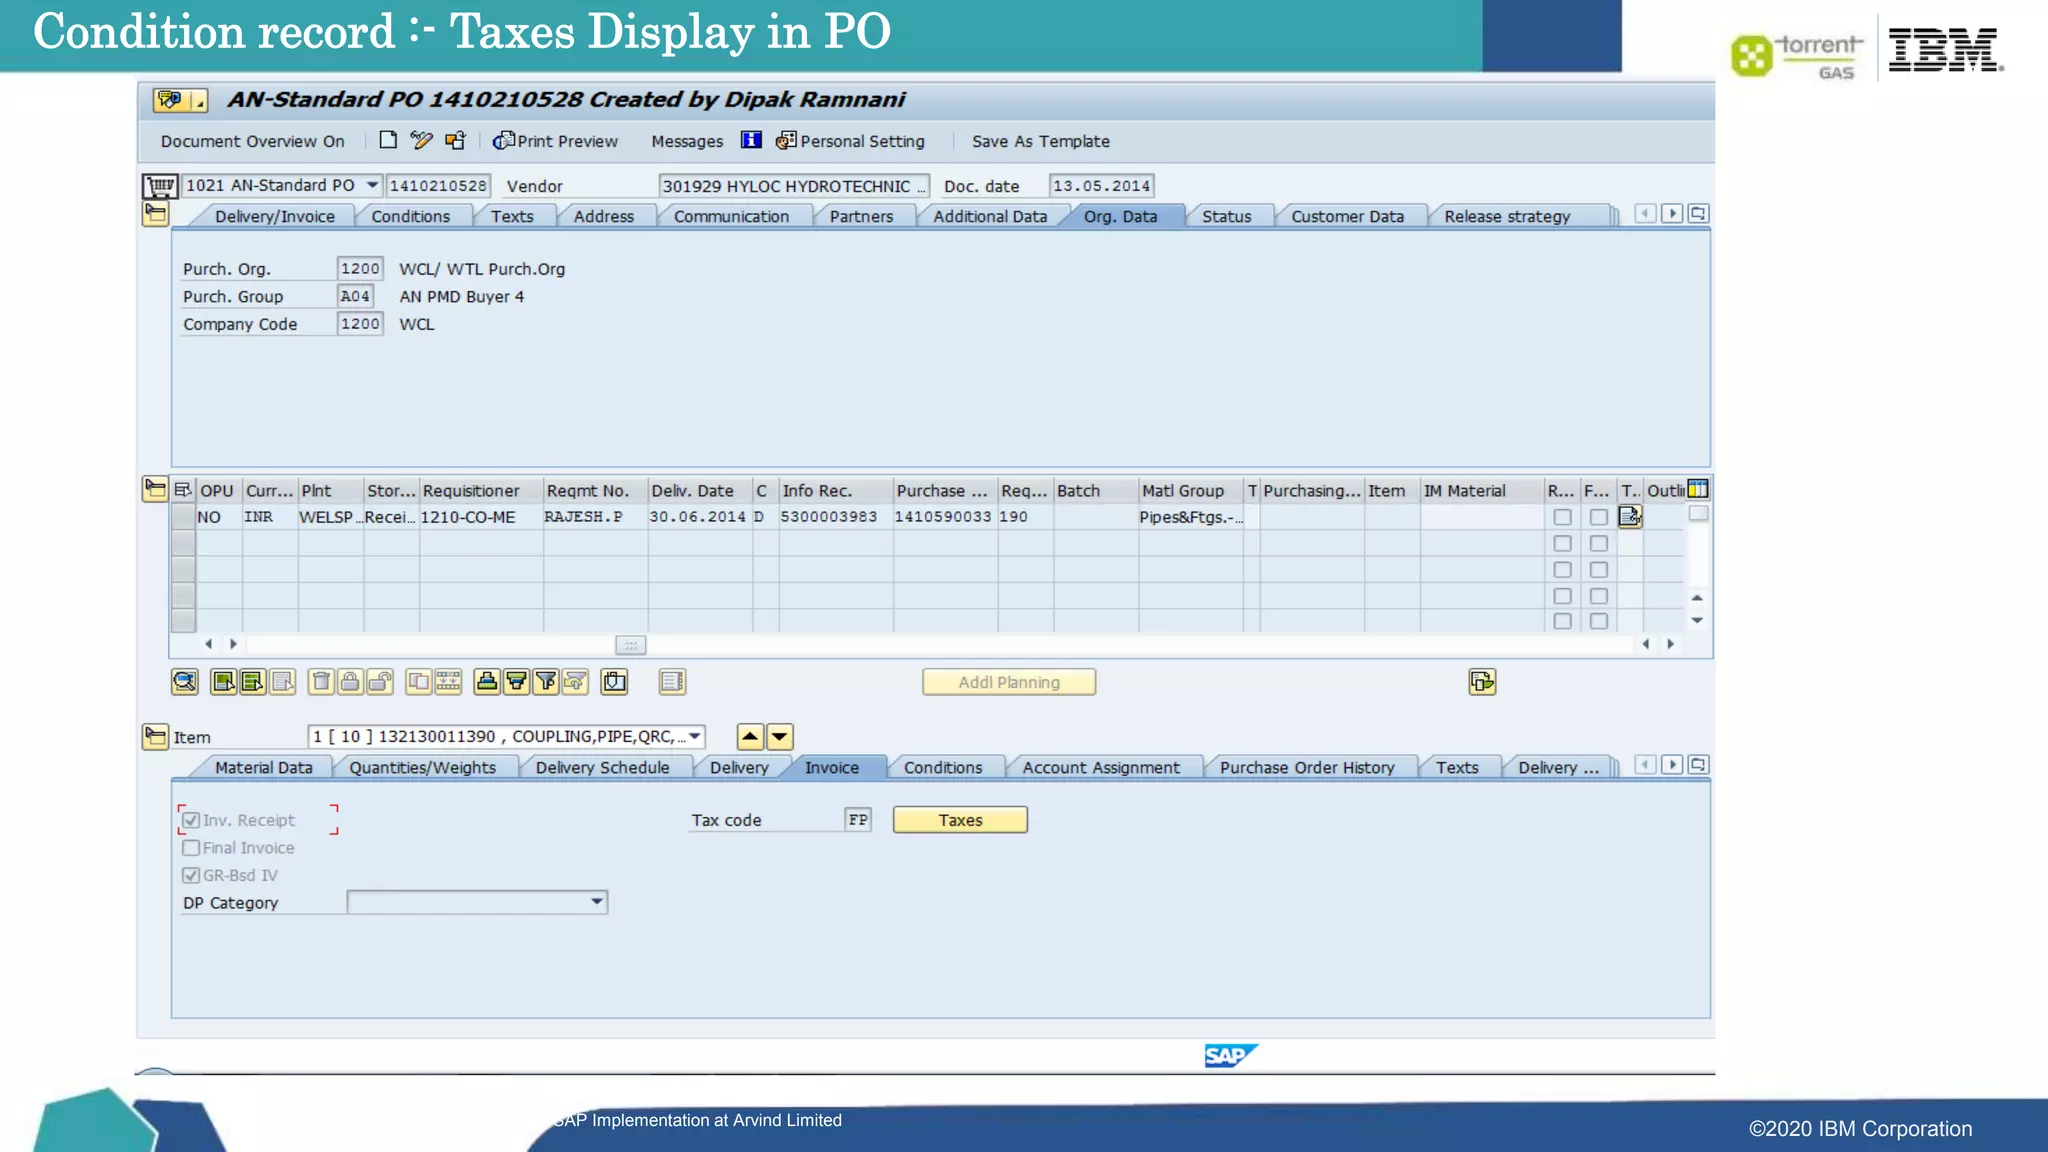Click the item text icon in the first row
The width and height of the screenshot is (2048, 1152).
coord(1630,516)
